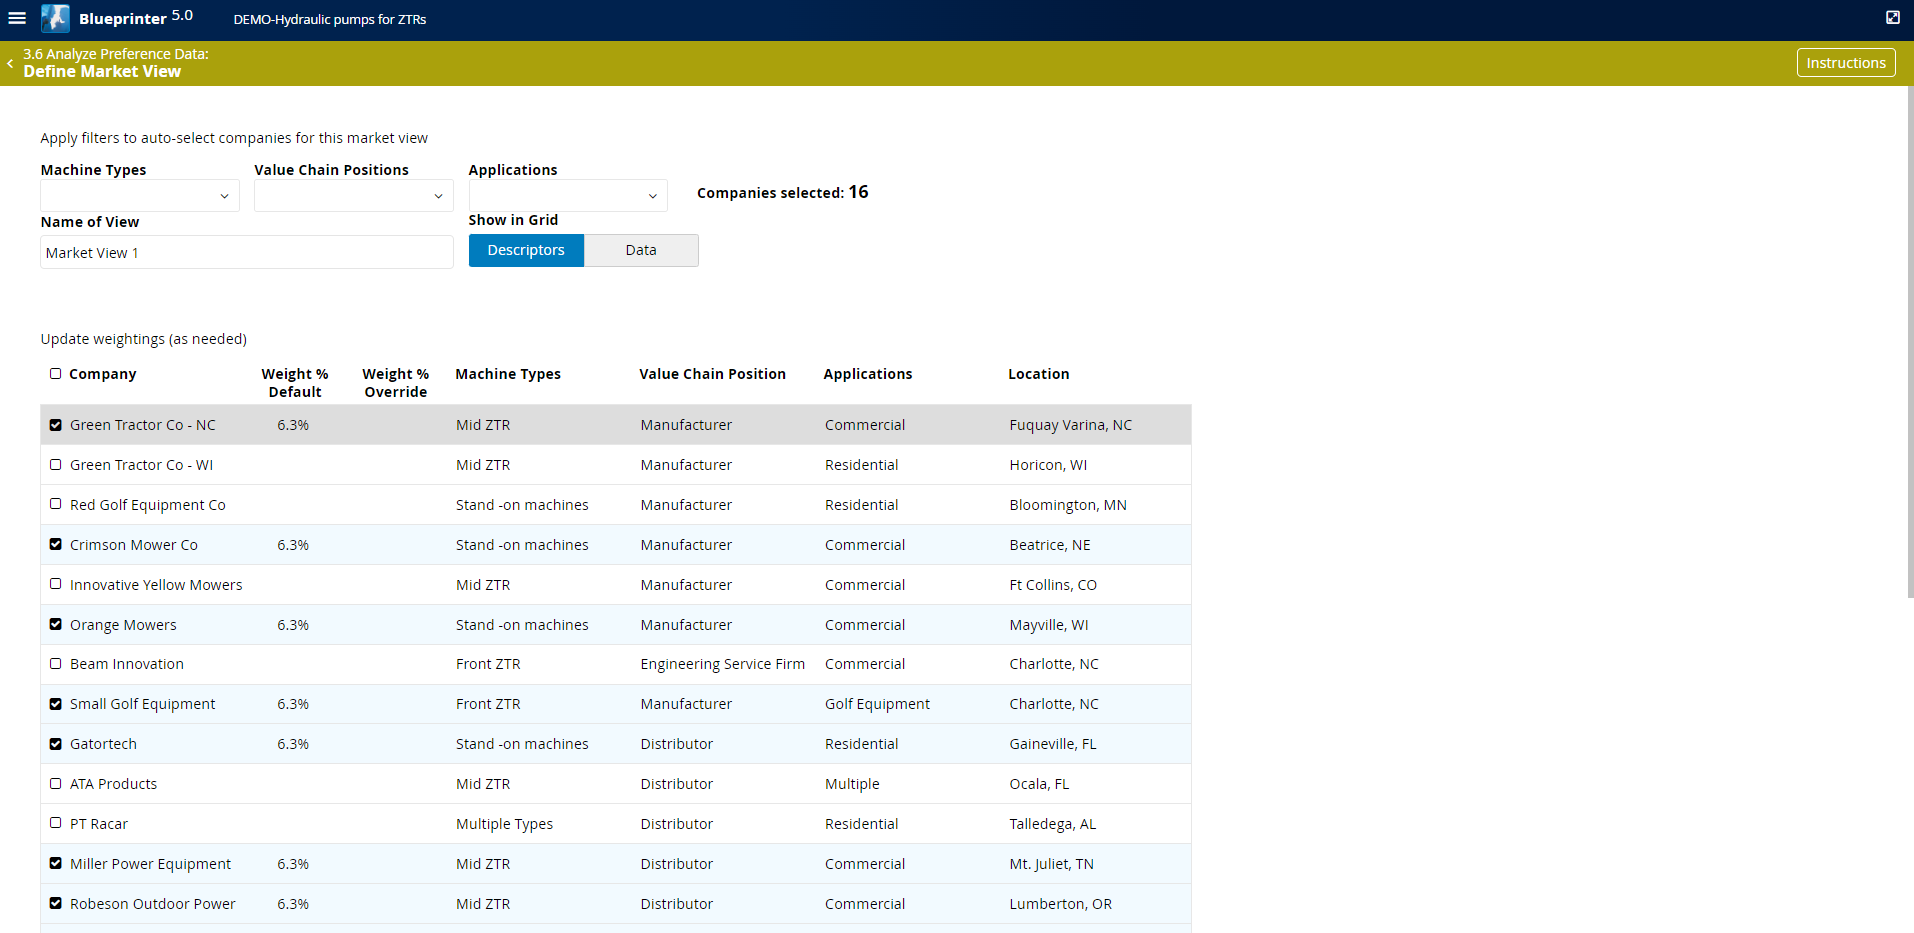The height and width of the screenshot is (933, 1914).
Task: Uncheck Green Tractor Co - NC
Action: tap(56, 425)
